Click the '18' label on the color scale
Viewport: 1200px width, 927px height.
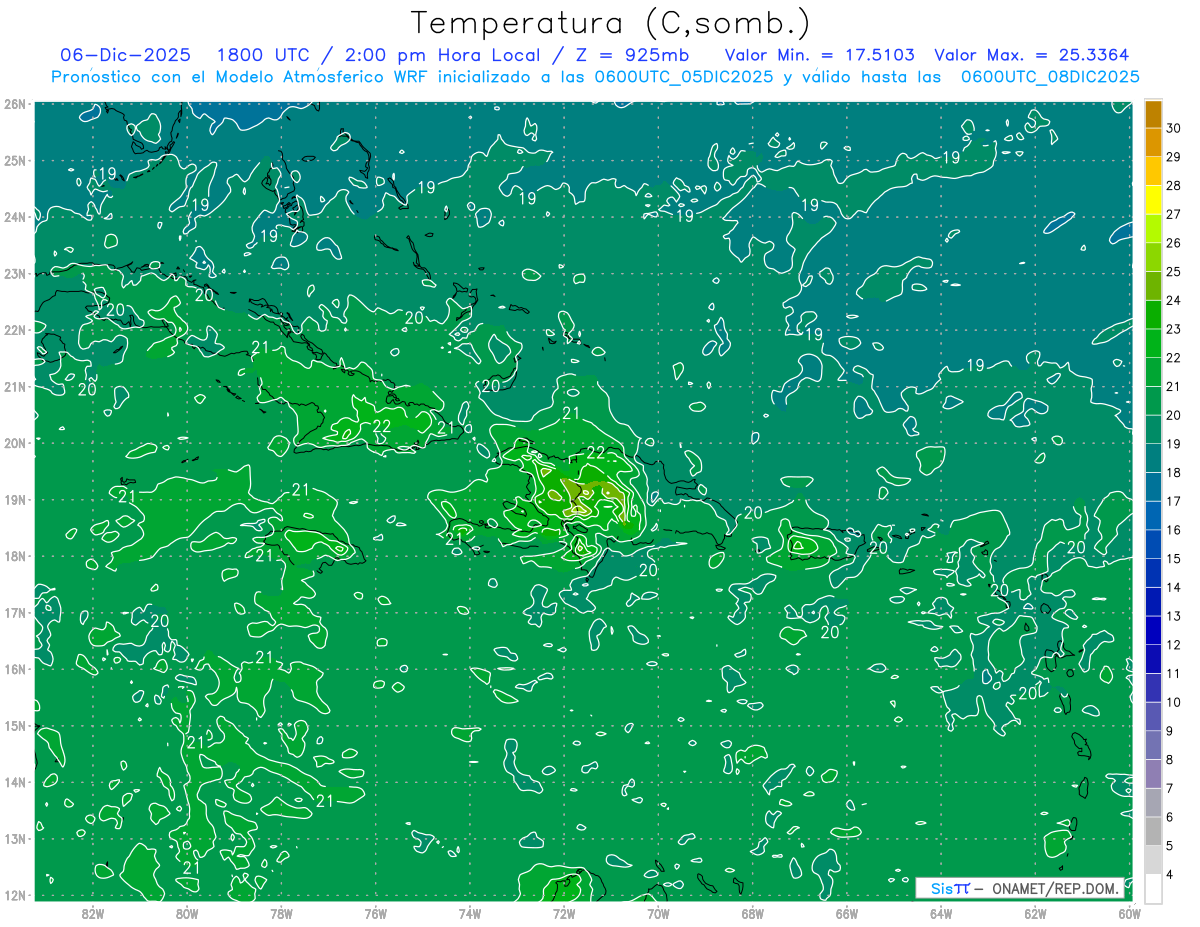click(x=1174, y=473)
